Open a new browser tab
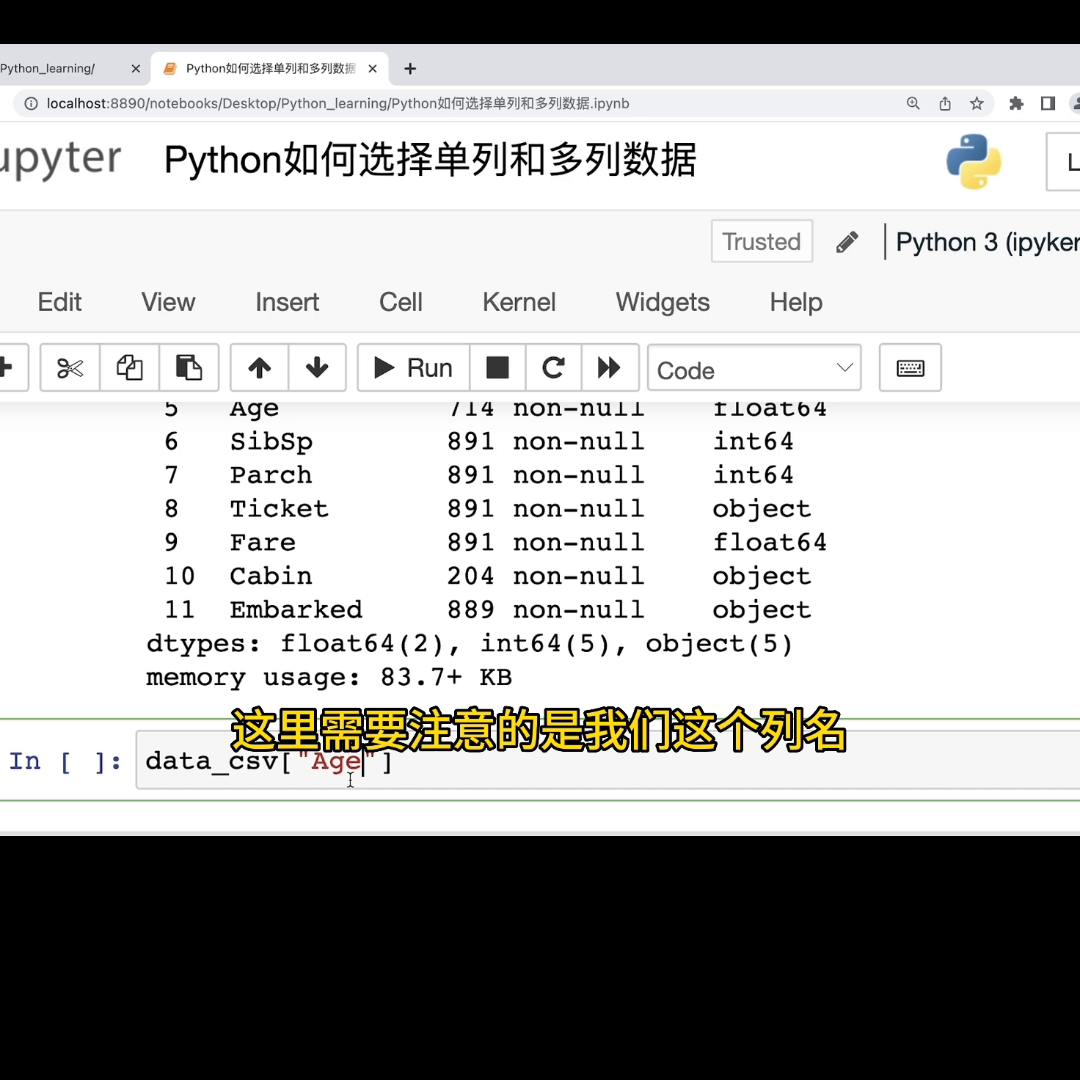1080x1080 pixels. coord(410,69)
